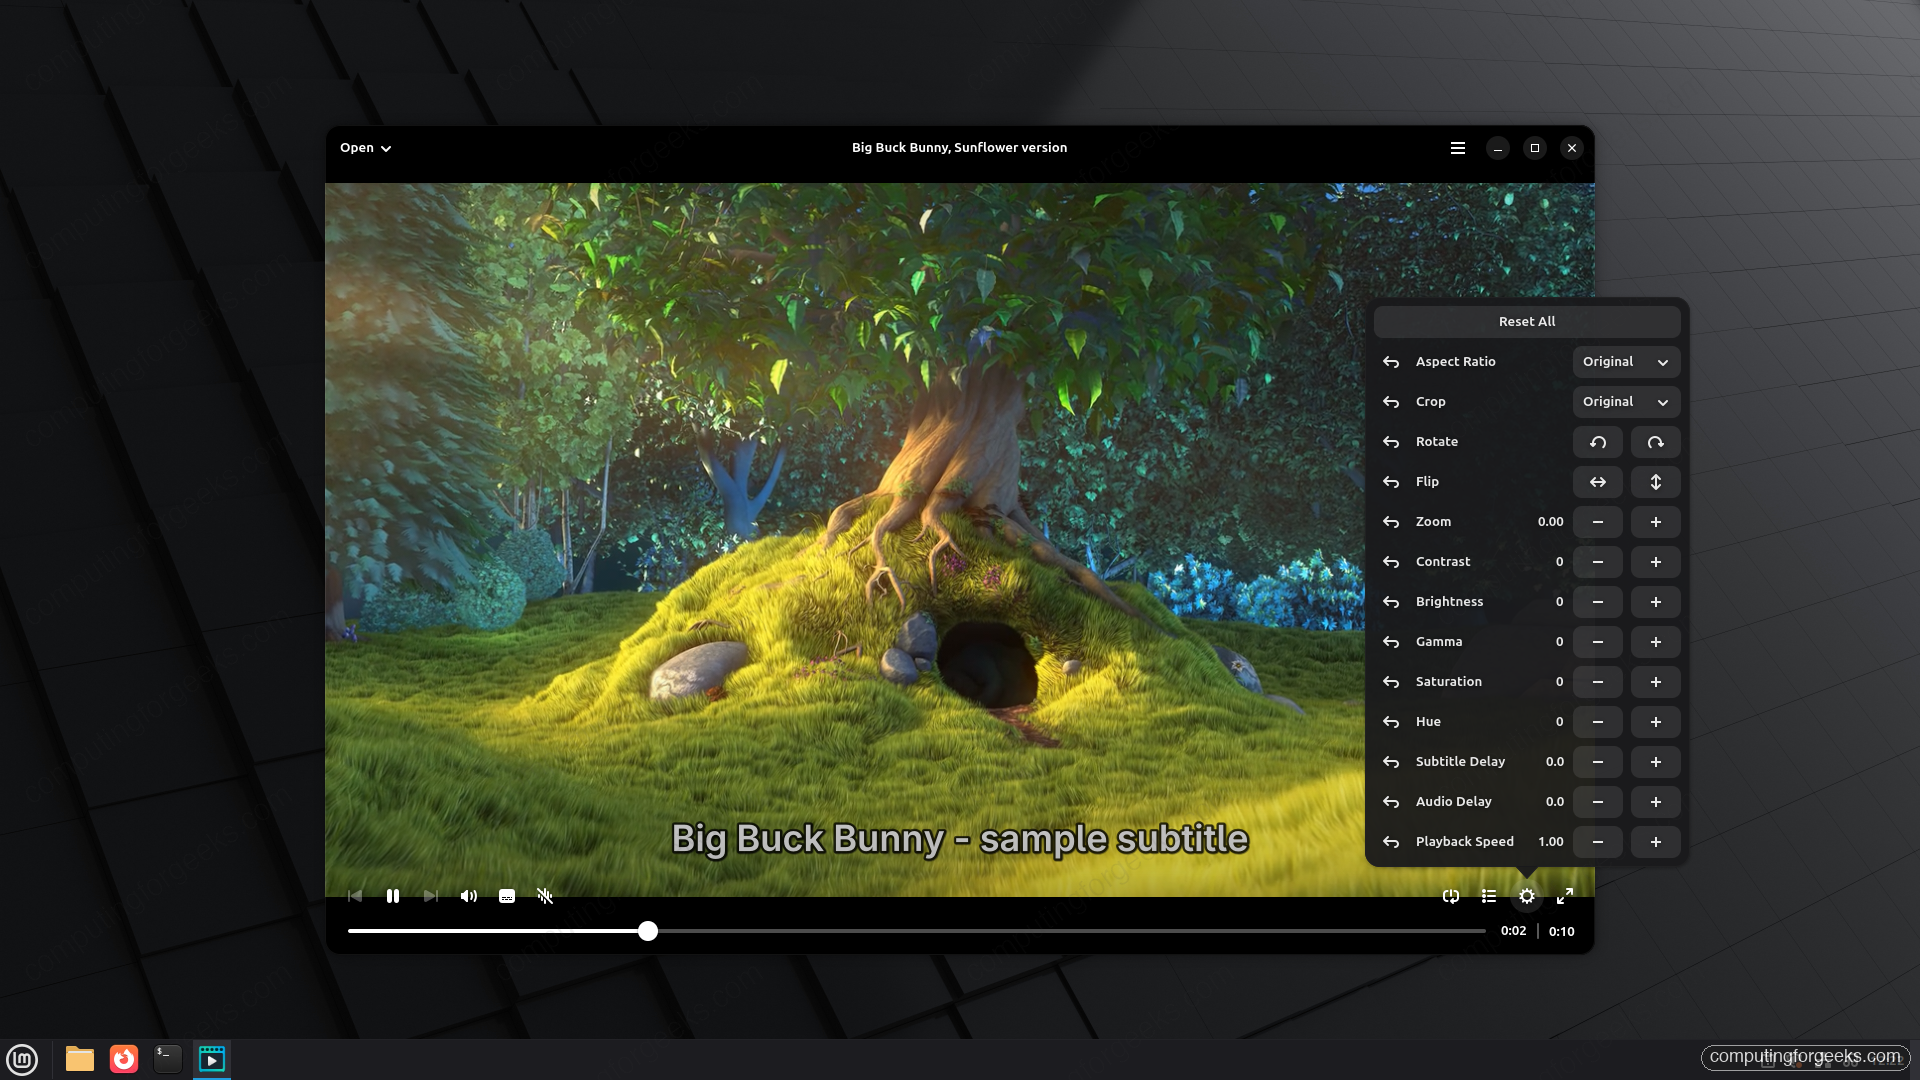
Task: Reset the Crop setting
Action: point(1391,402)
